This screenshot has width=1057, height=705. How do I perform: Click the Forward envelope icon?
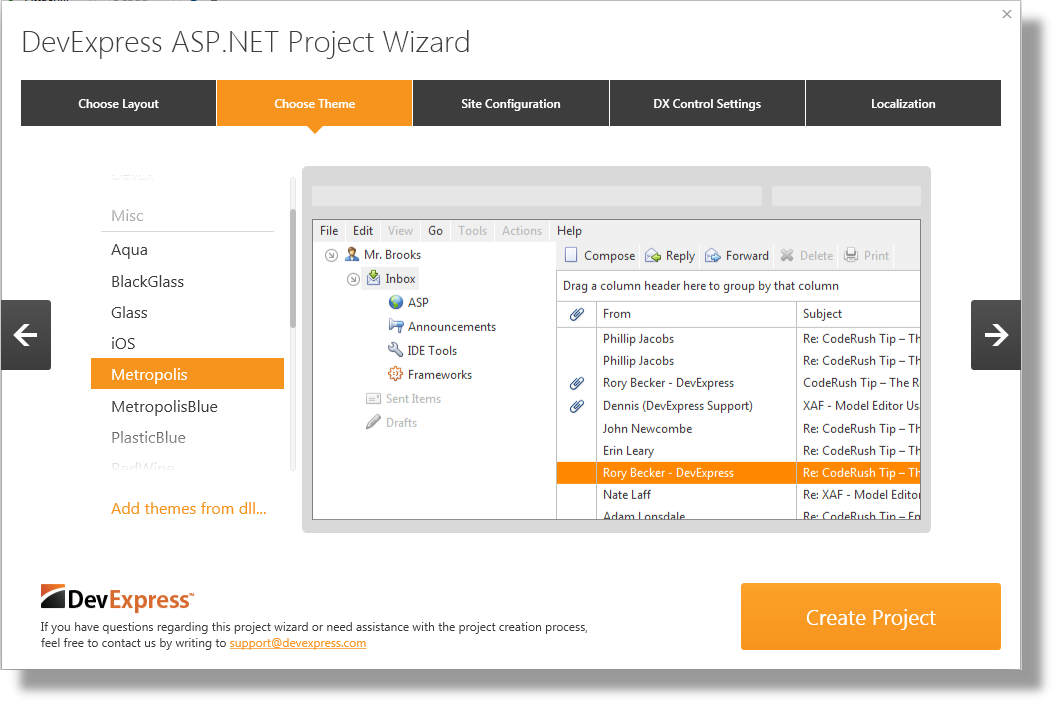713,255
